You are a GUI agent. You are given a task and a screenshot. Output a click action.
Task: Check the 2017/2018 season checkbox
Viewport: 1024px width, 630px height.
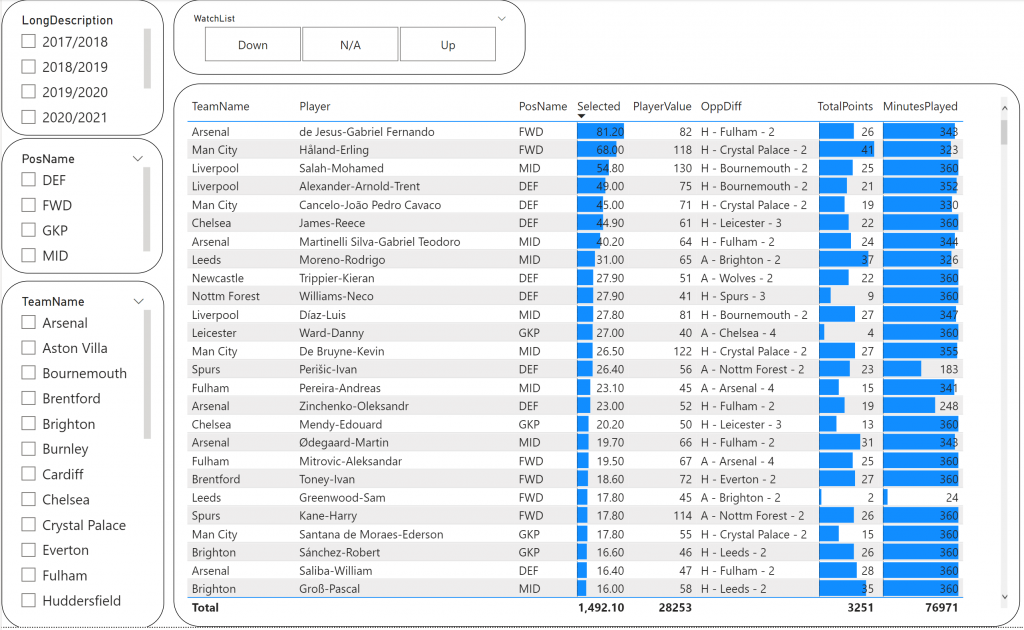28,42
